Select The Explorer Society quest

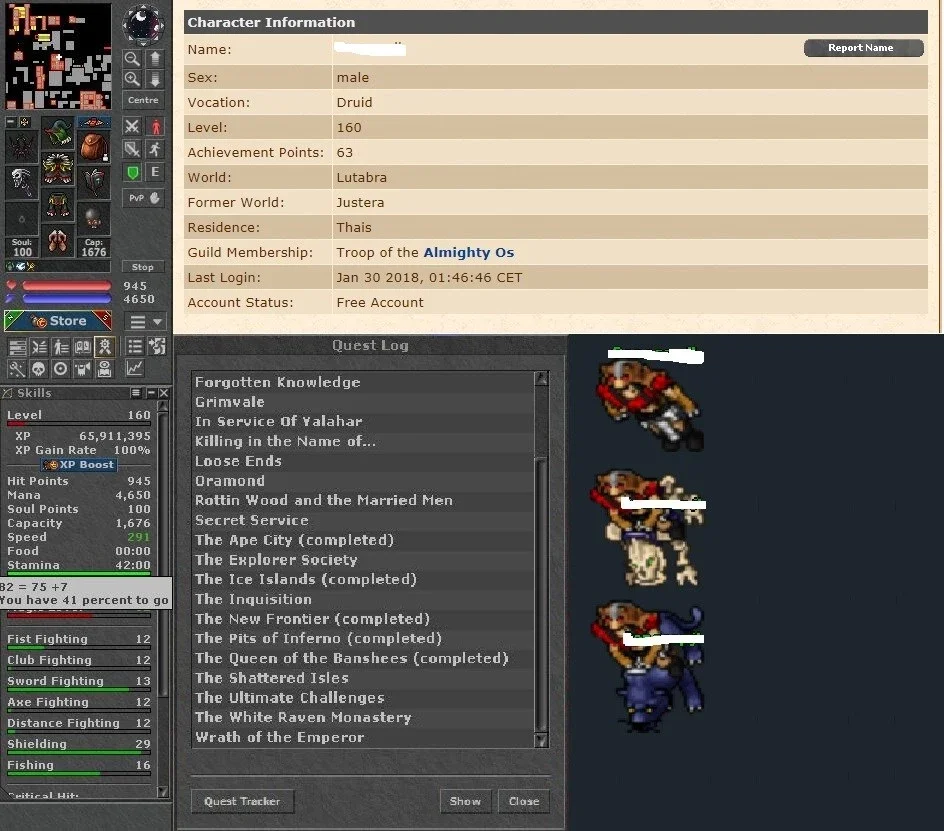pos(362,559)
